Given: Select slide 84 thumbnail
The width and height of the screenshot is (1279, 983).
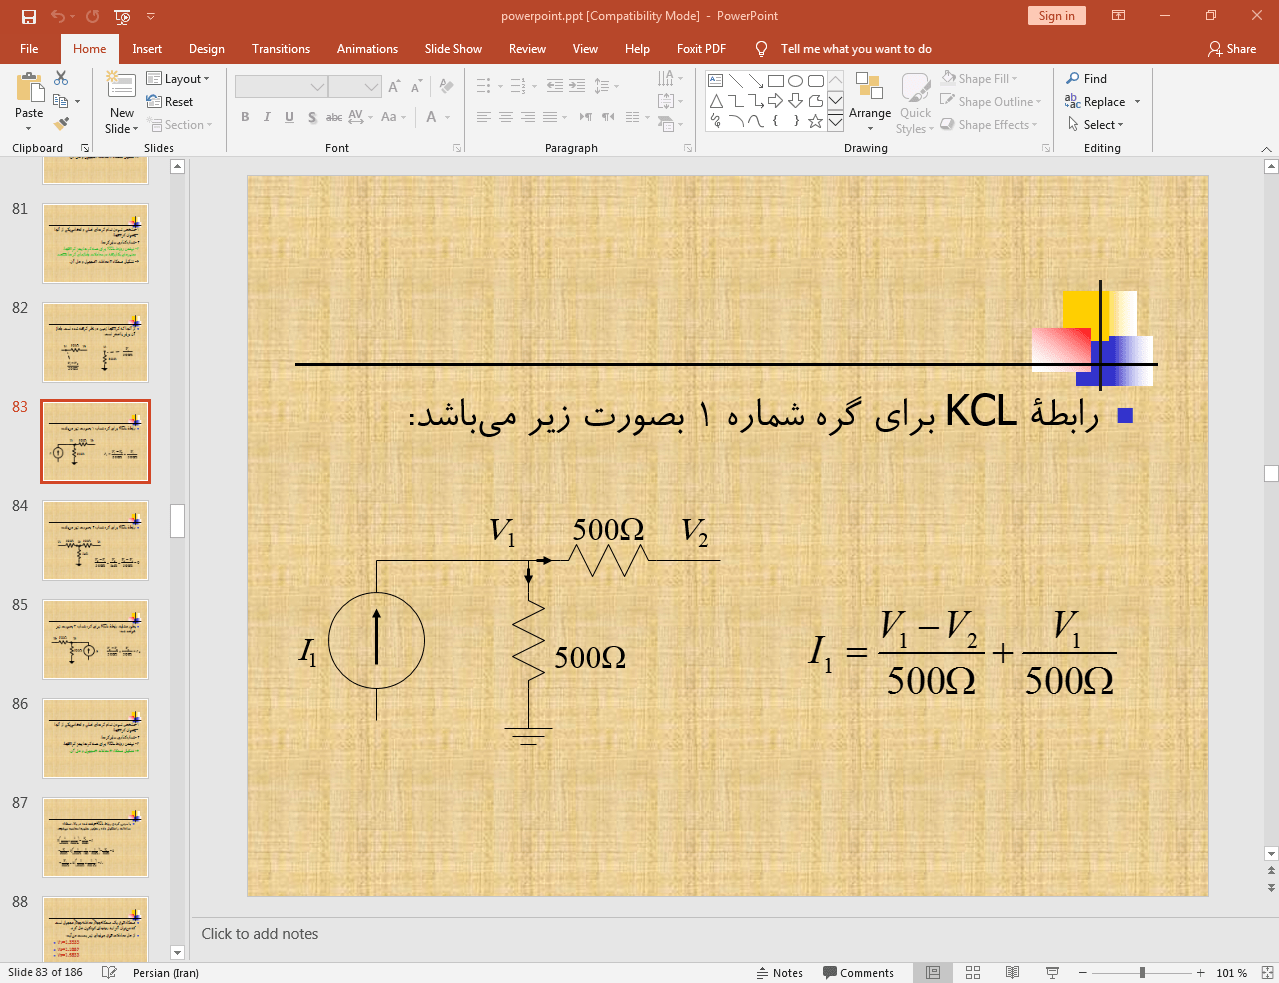Looking at the screenshot, I should [x=95, y=541].
